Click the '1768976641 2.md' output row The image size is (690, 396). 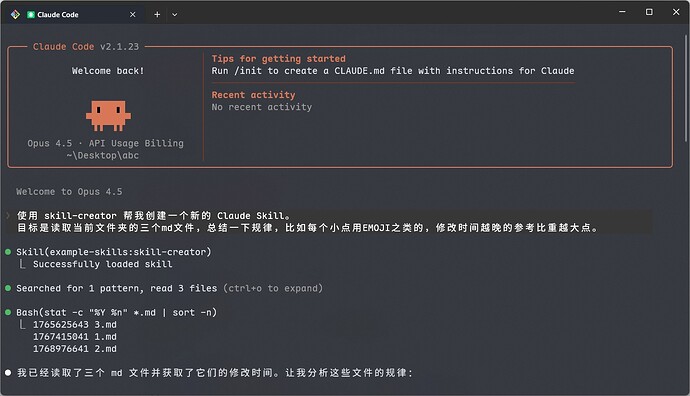click(x=75, y=349)
